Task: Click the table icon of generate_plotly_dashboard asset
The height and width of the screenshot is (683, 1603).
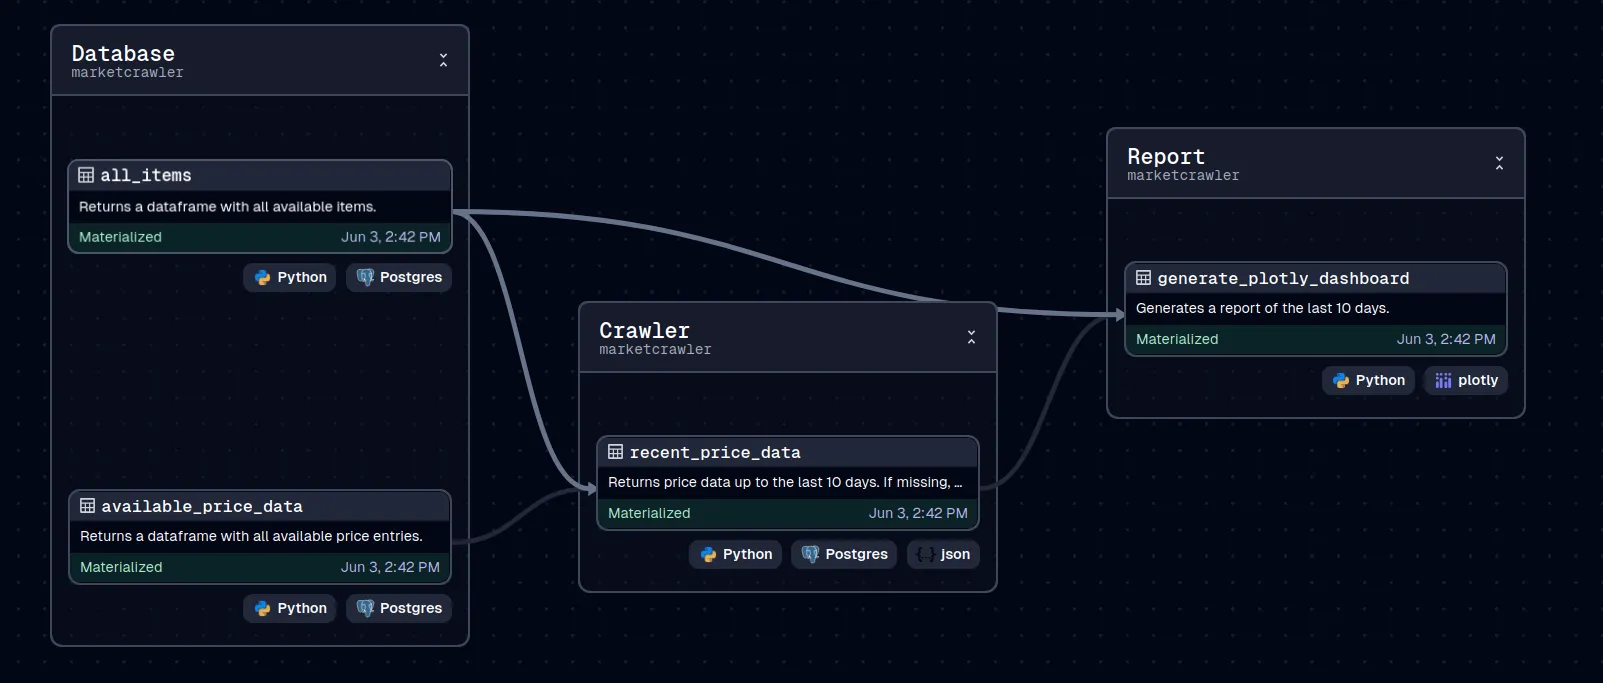Action: (1143, 278)
